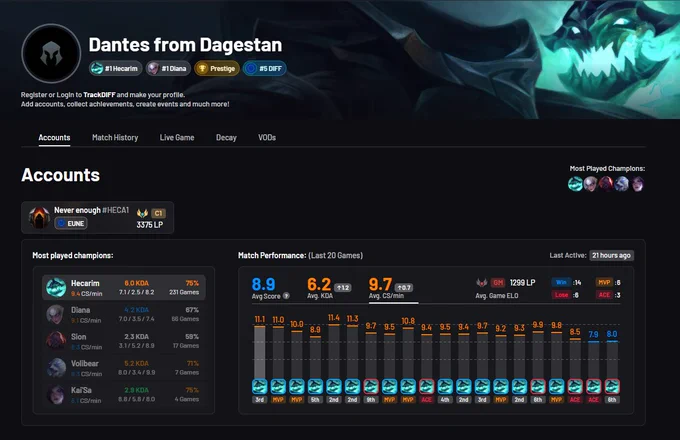Click the Hecarim icon under the 11.1 bar
This screenshot has width=680, height=440.
coord(259,386)
